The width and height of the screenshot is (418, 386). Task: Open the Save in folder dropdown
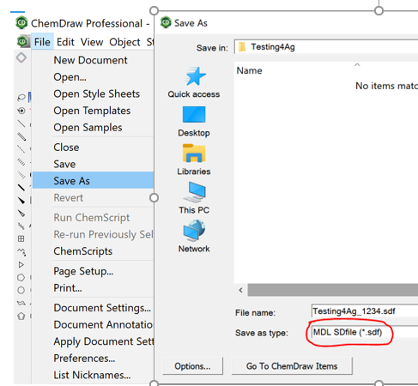coord(326,47)
